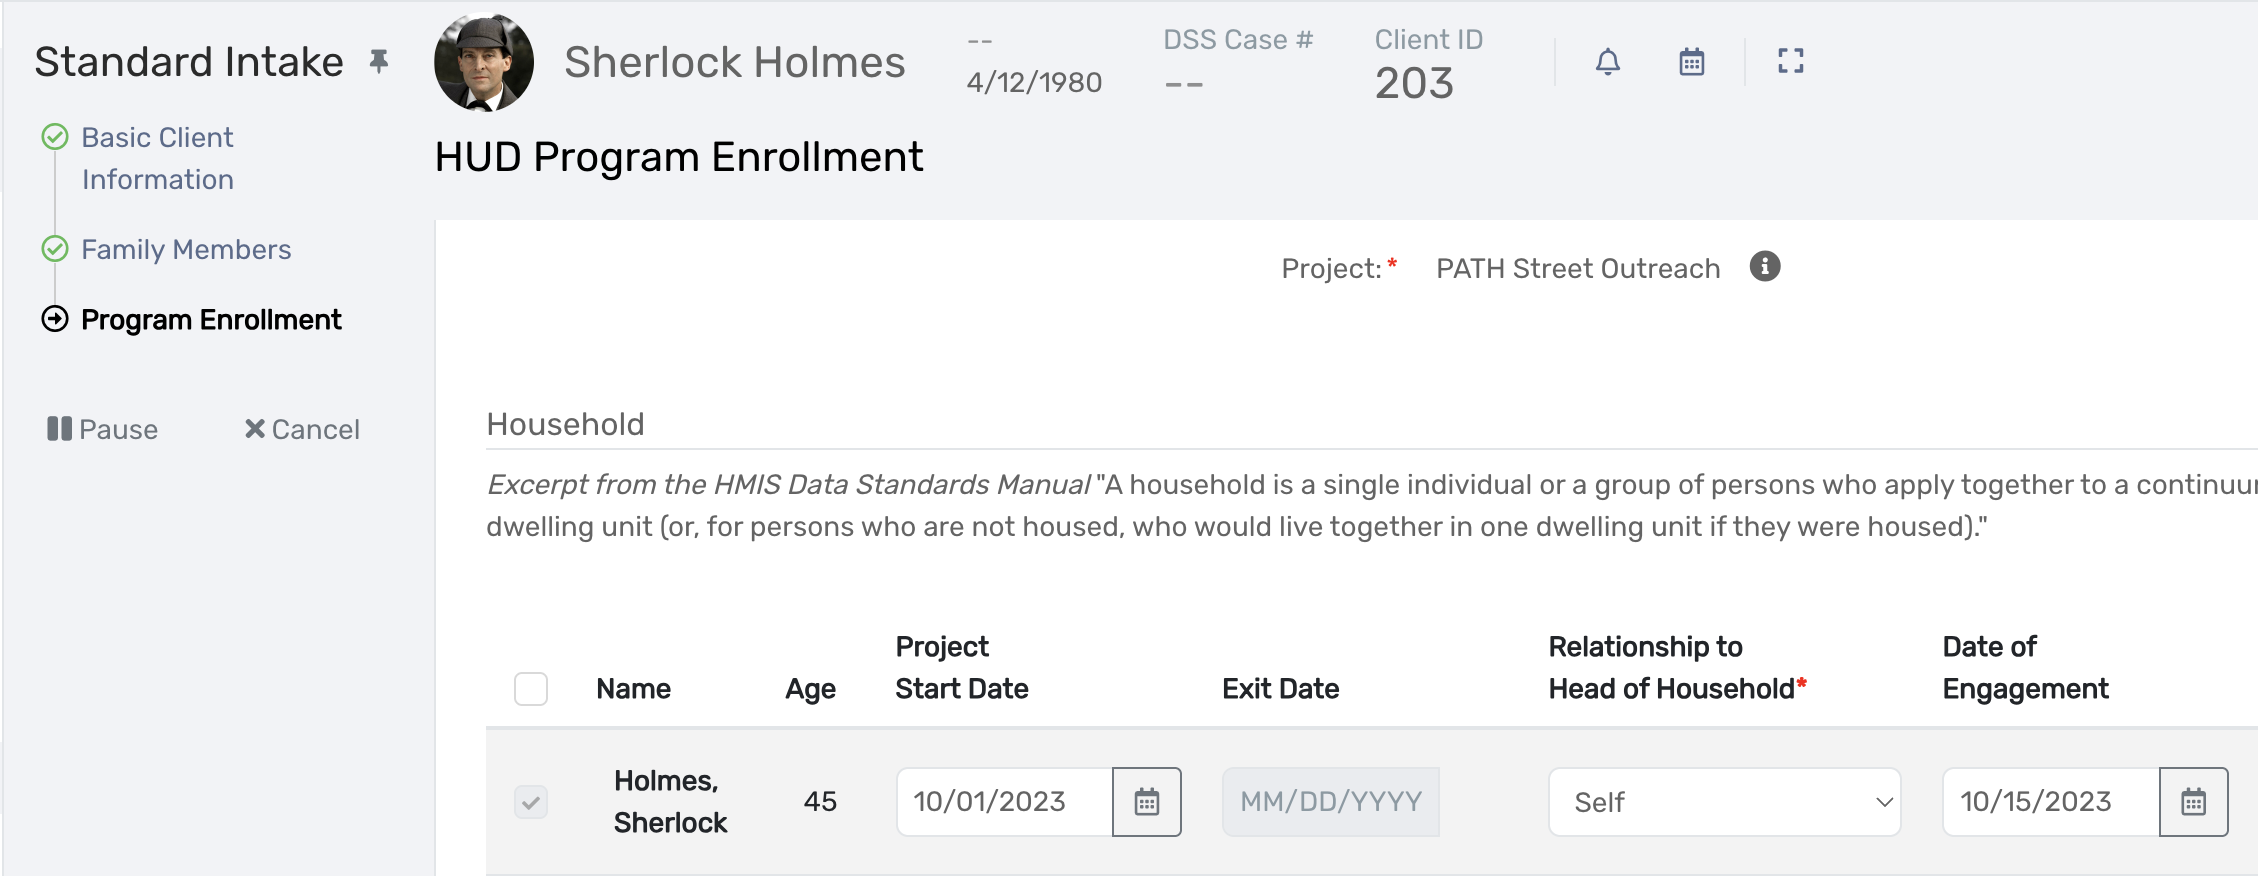The image size is (2258, 876).
Task: Click Sherlock Holmes profile photo
Action: click(x=484, y=62)
